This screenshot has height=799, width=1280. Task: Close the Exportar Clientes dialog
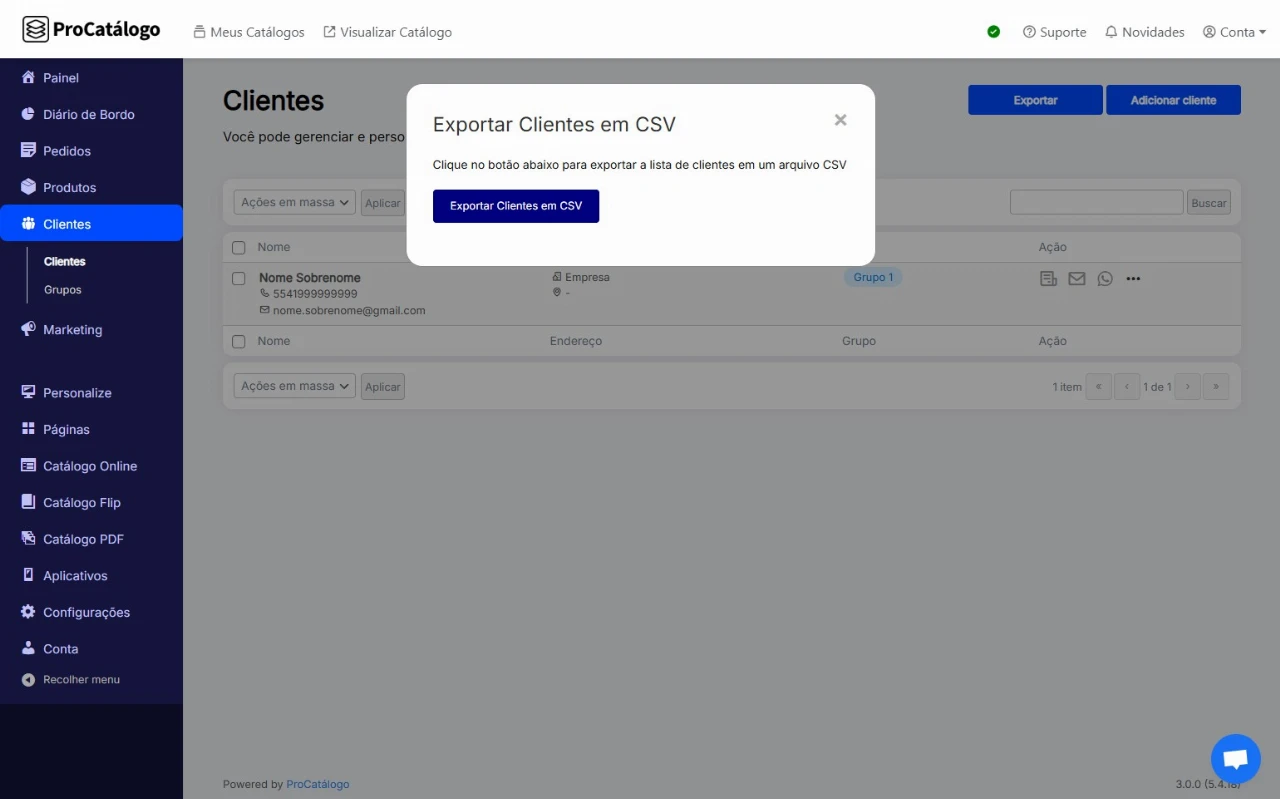coord(840,120)
